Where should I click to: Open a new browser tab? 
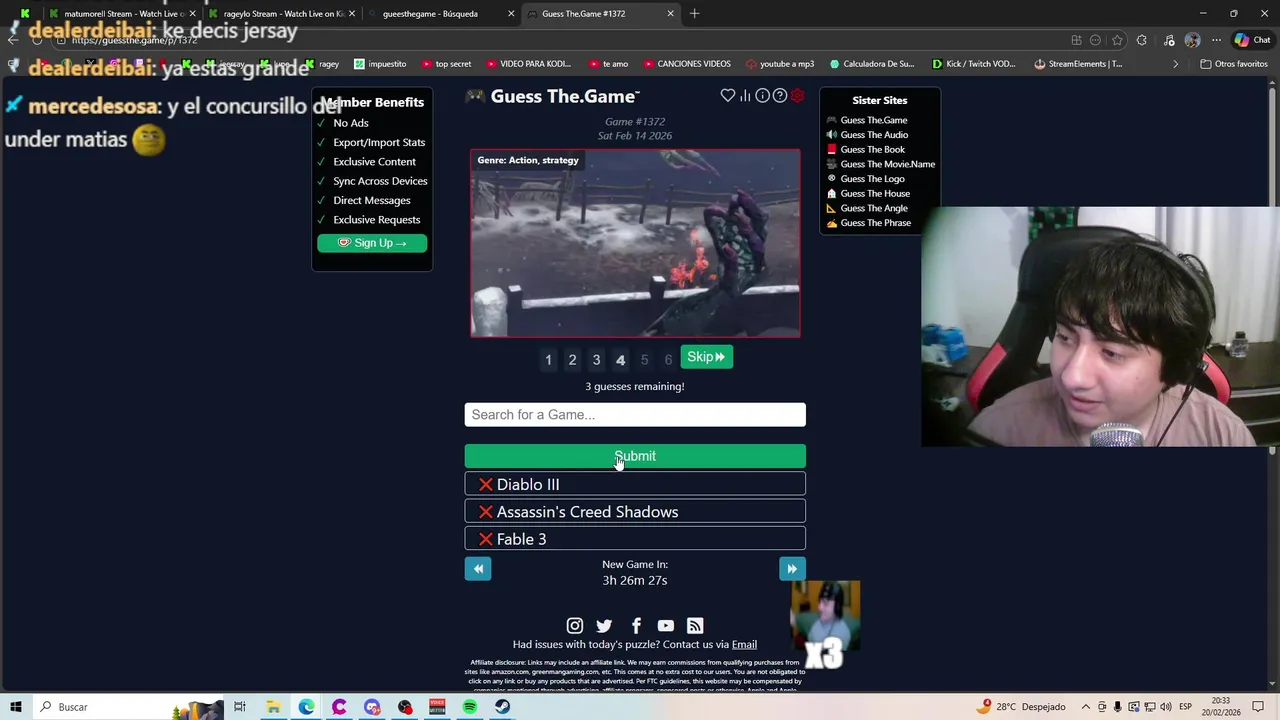[694, 14]
